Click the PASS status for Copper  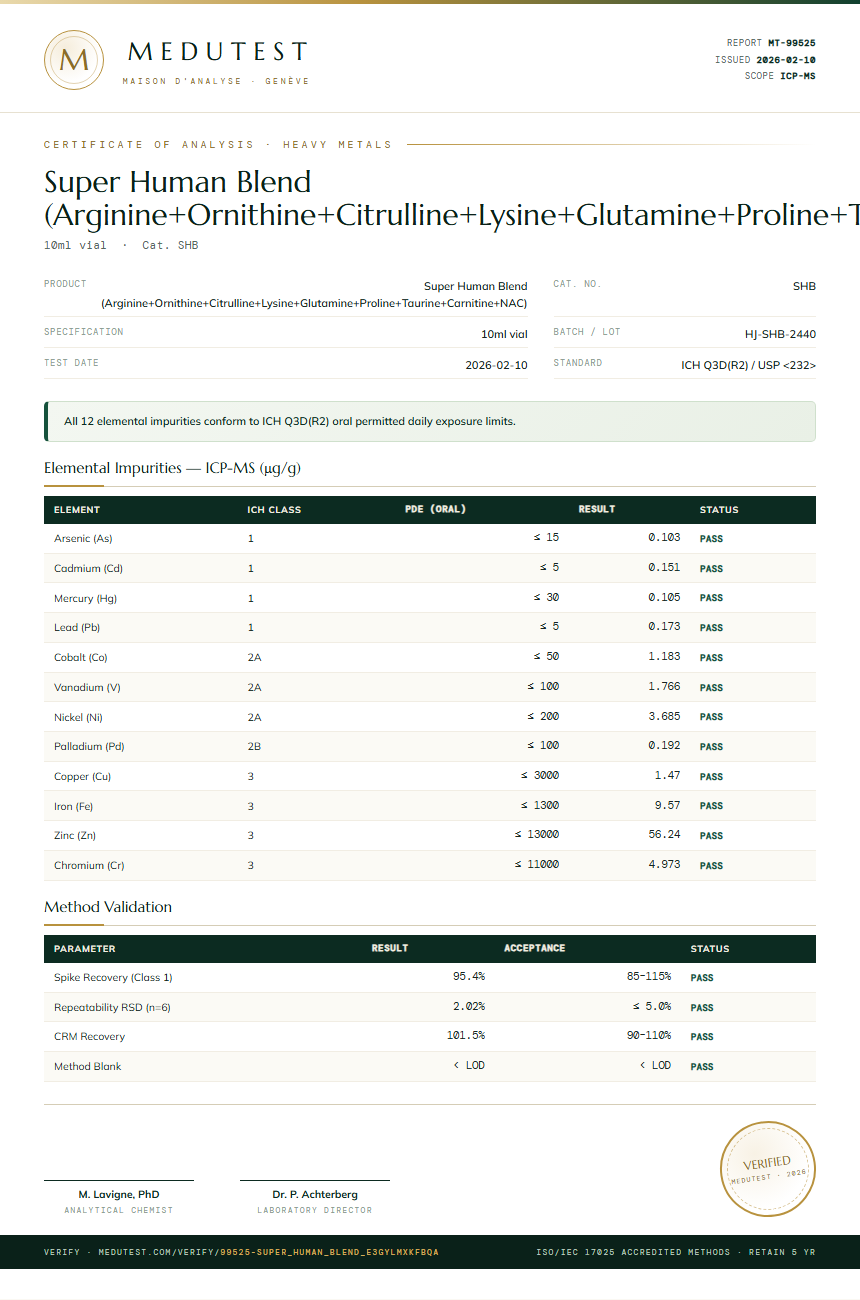pyautogui.click(x=711, y=777)
